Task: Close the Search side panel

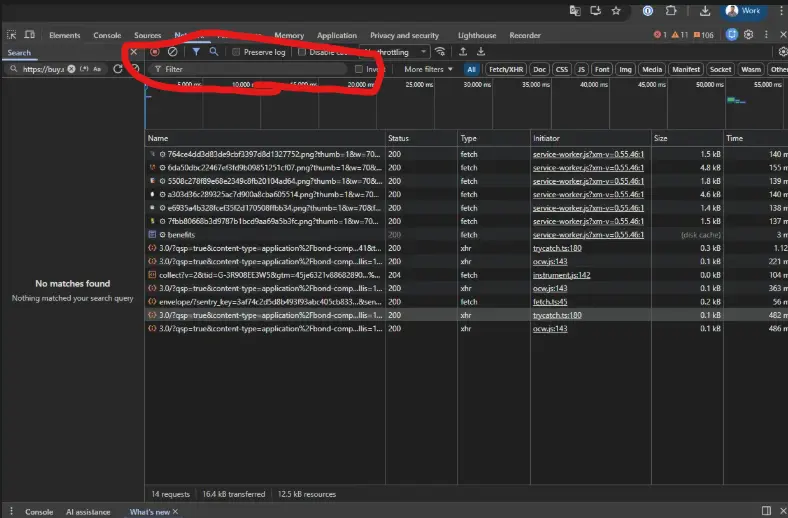Action: pos(134,52)
